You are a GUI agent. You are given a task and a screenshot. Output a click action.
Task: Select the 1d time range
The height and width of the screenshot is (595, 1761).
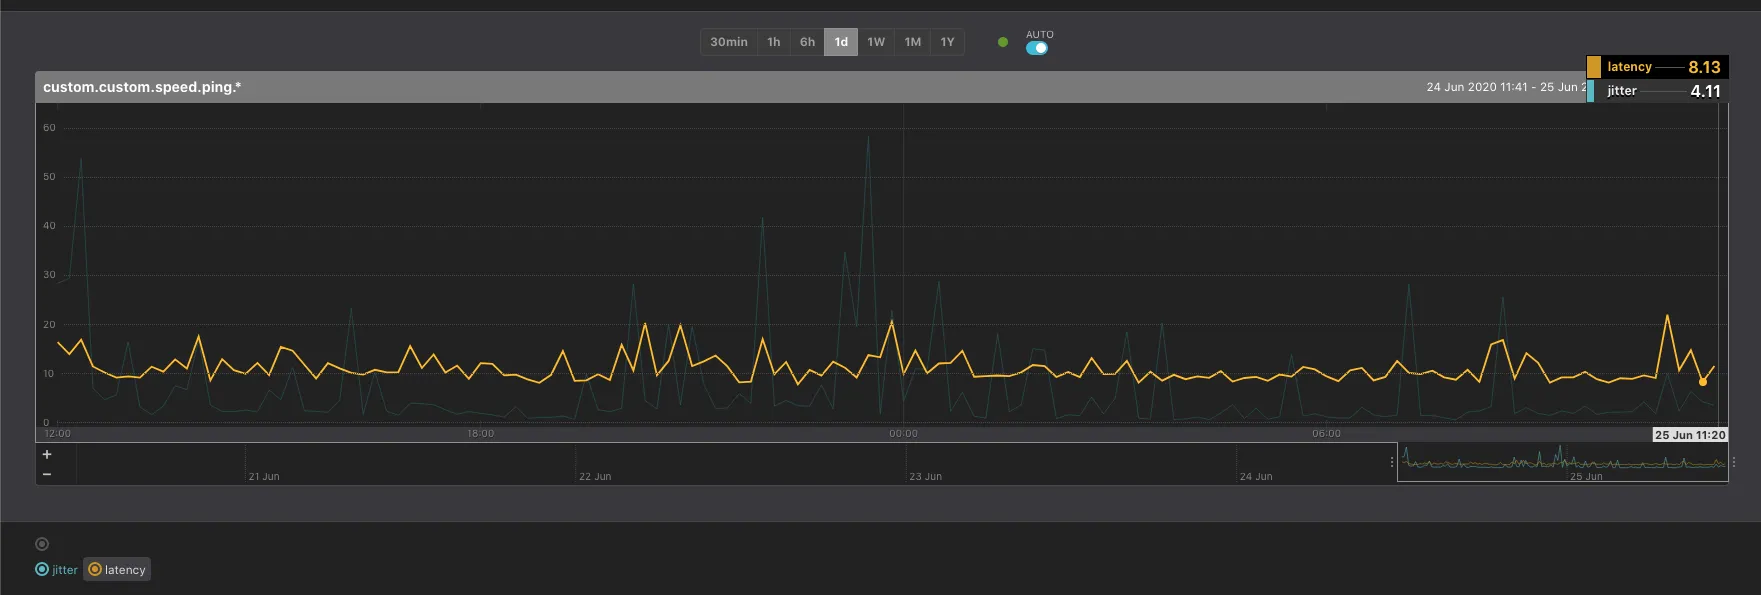tap(841, 42)
